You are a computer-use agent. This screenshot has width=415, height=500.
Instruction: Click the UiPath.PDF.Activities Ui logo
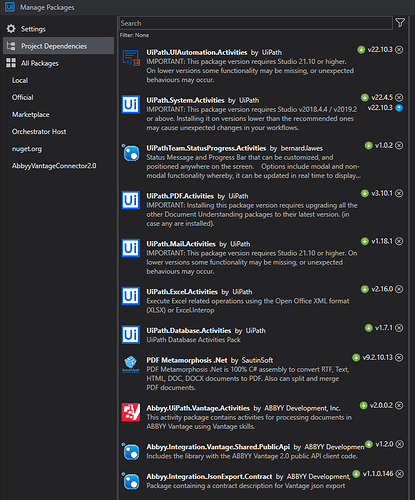coord(131,200)
